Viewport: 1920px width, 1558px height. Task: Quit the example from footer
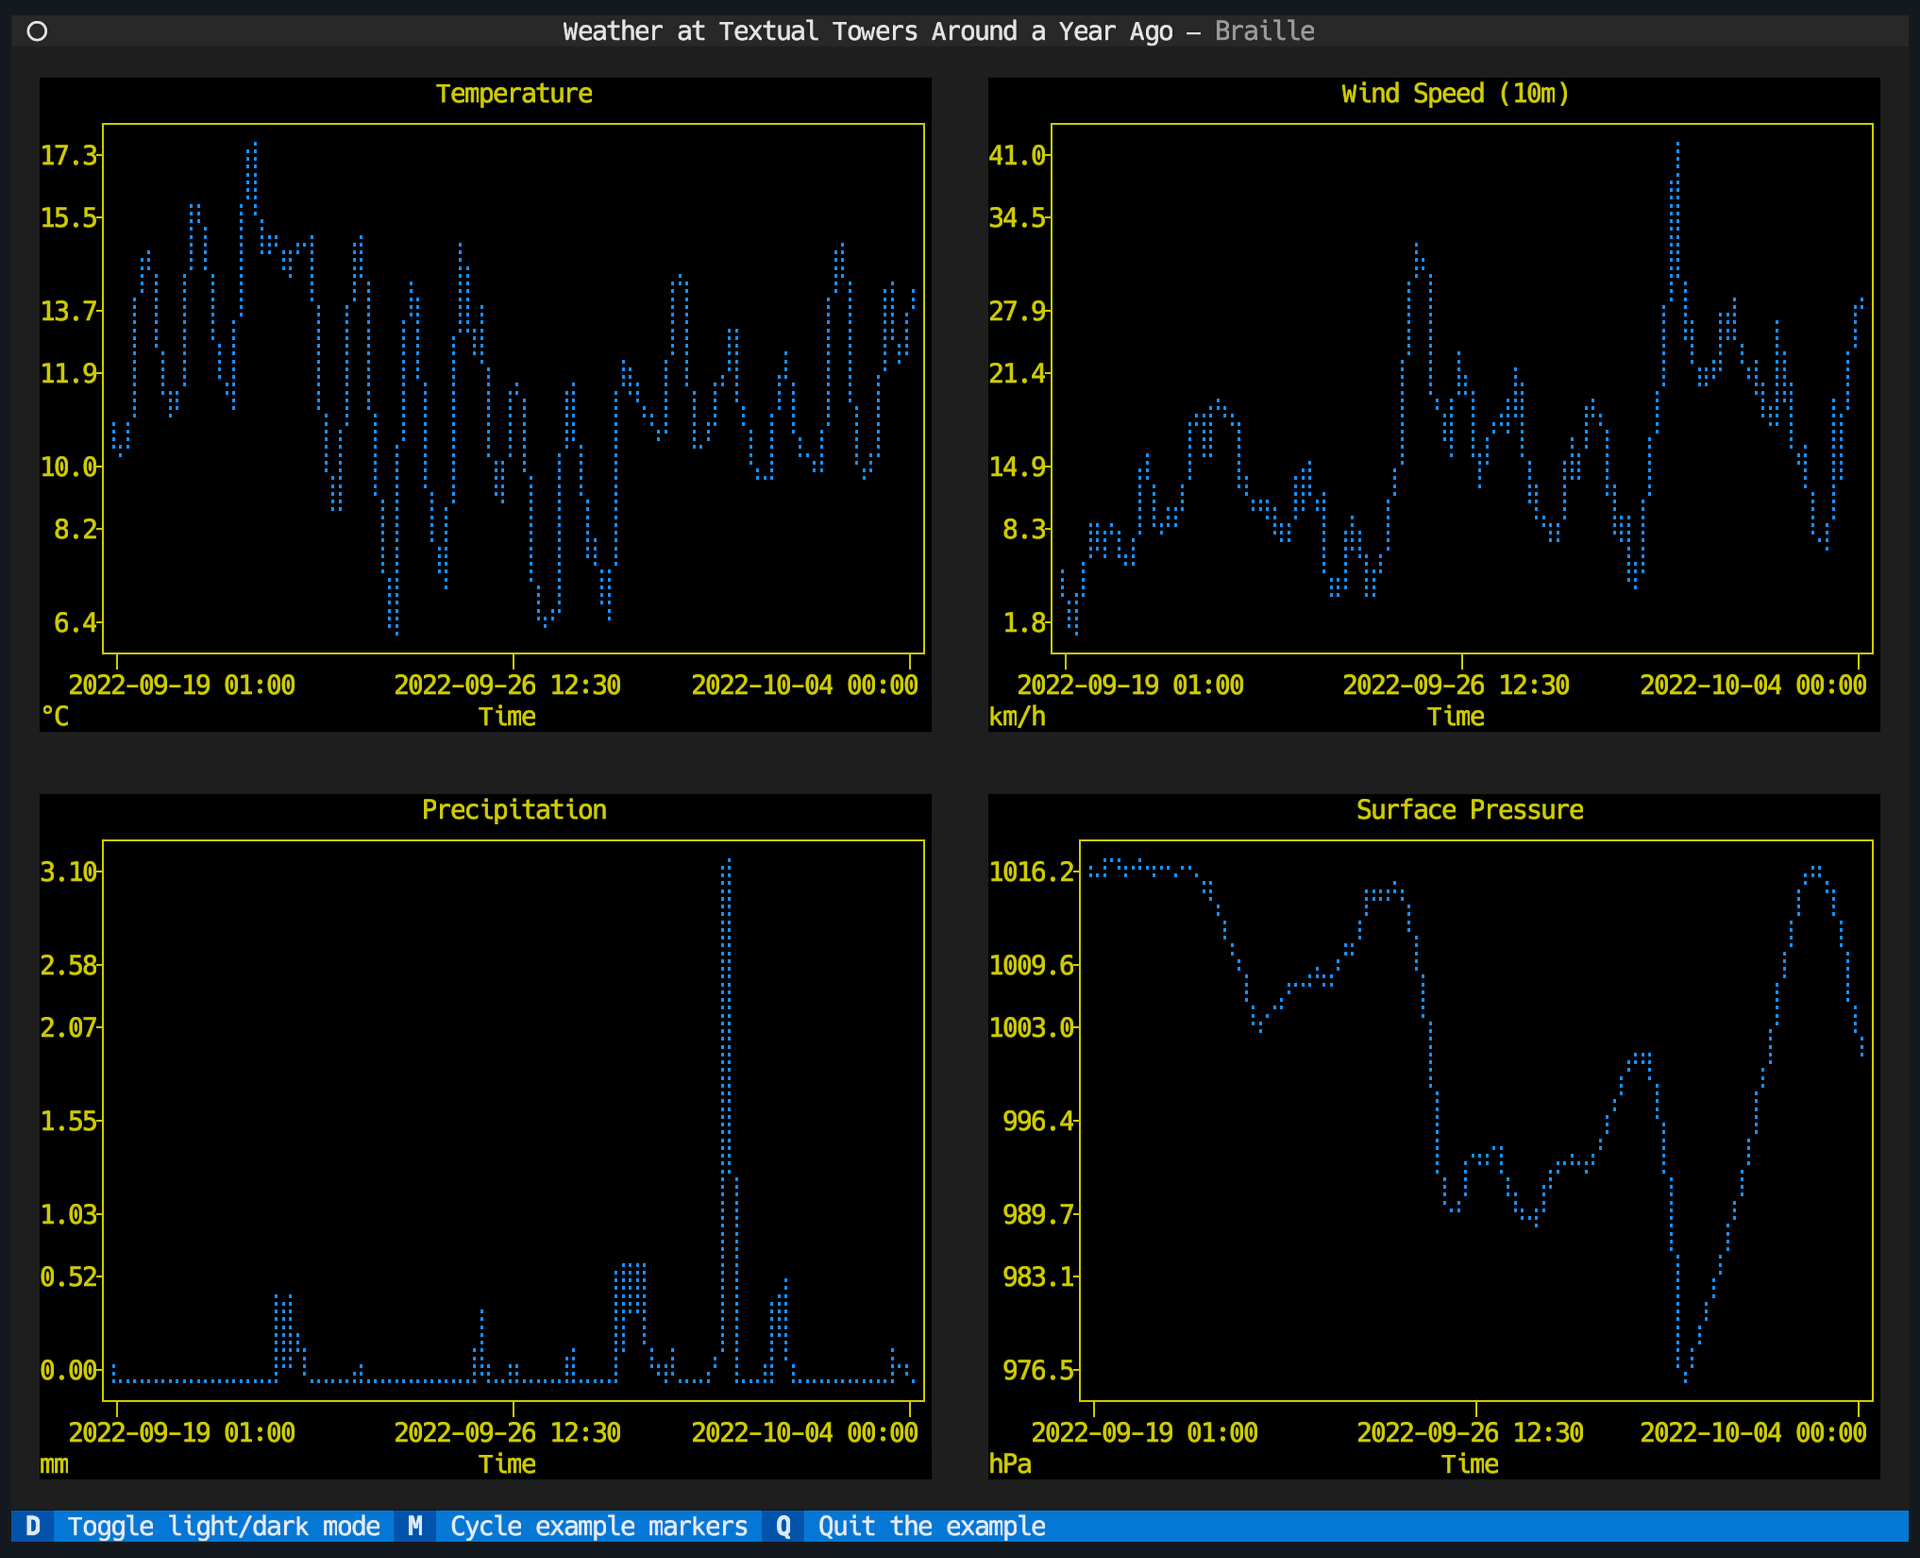pyautogui.click(x=932, y=1526)
